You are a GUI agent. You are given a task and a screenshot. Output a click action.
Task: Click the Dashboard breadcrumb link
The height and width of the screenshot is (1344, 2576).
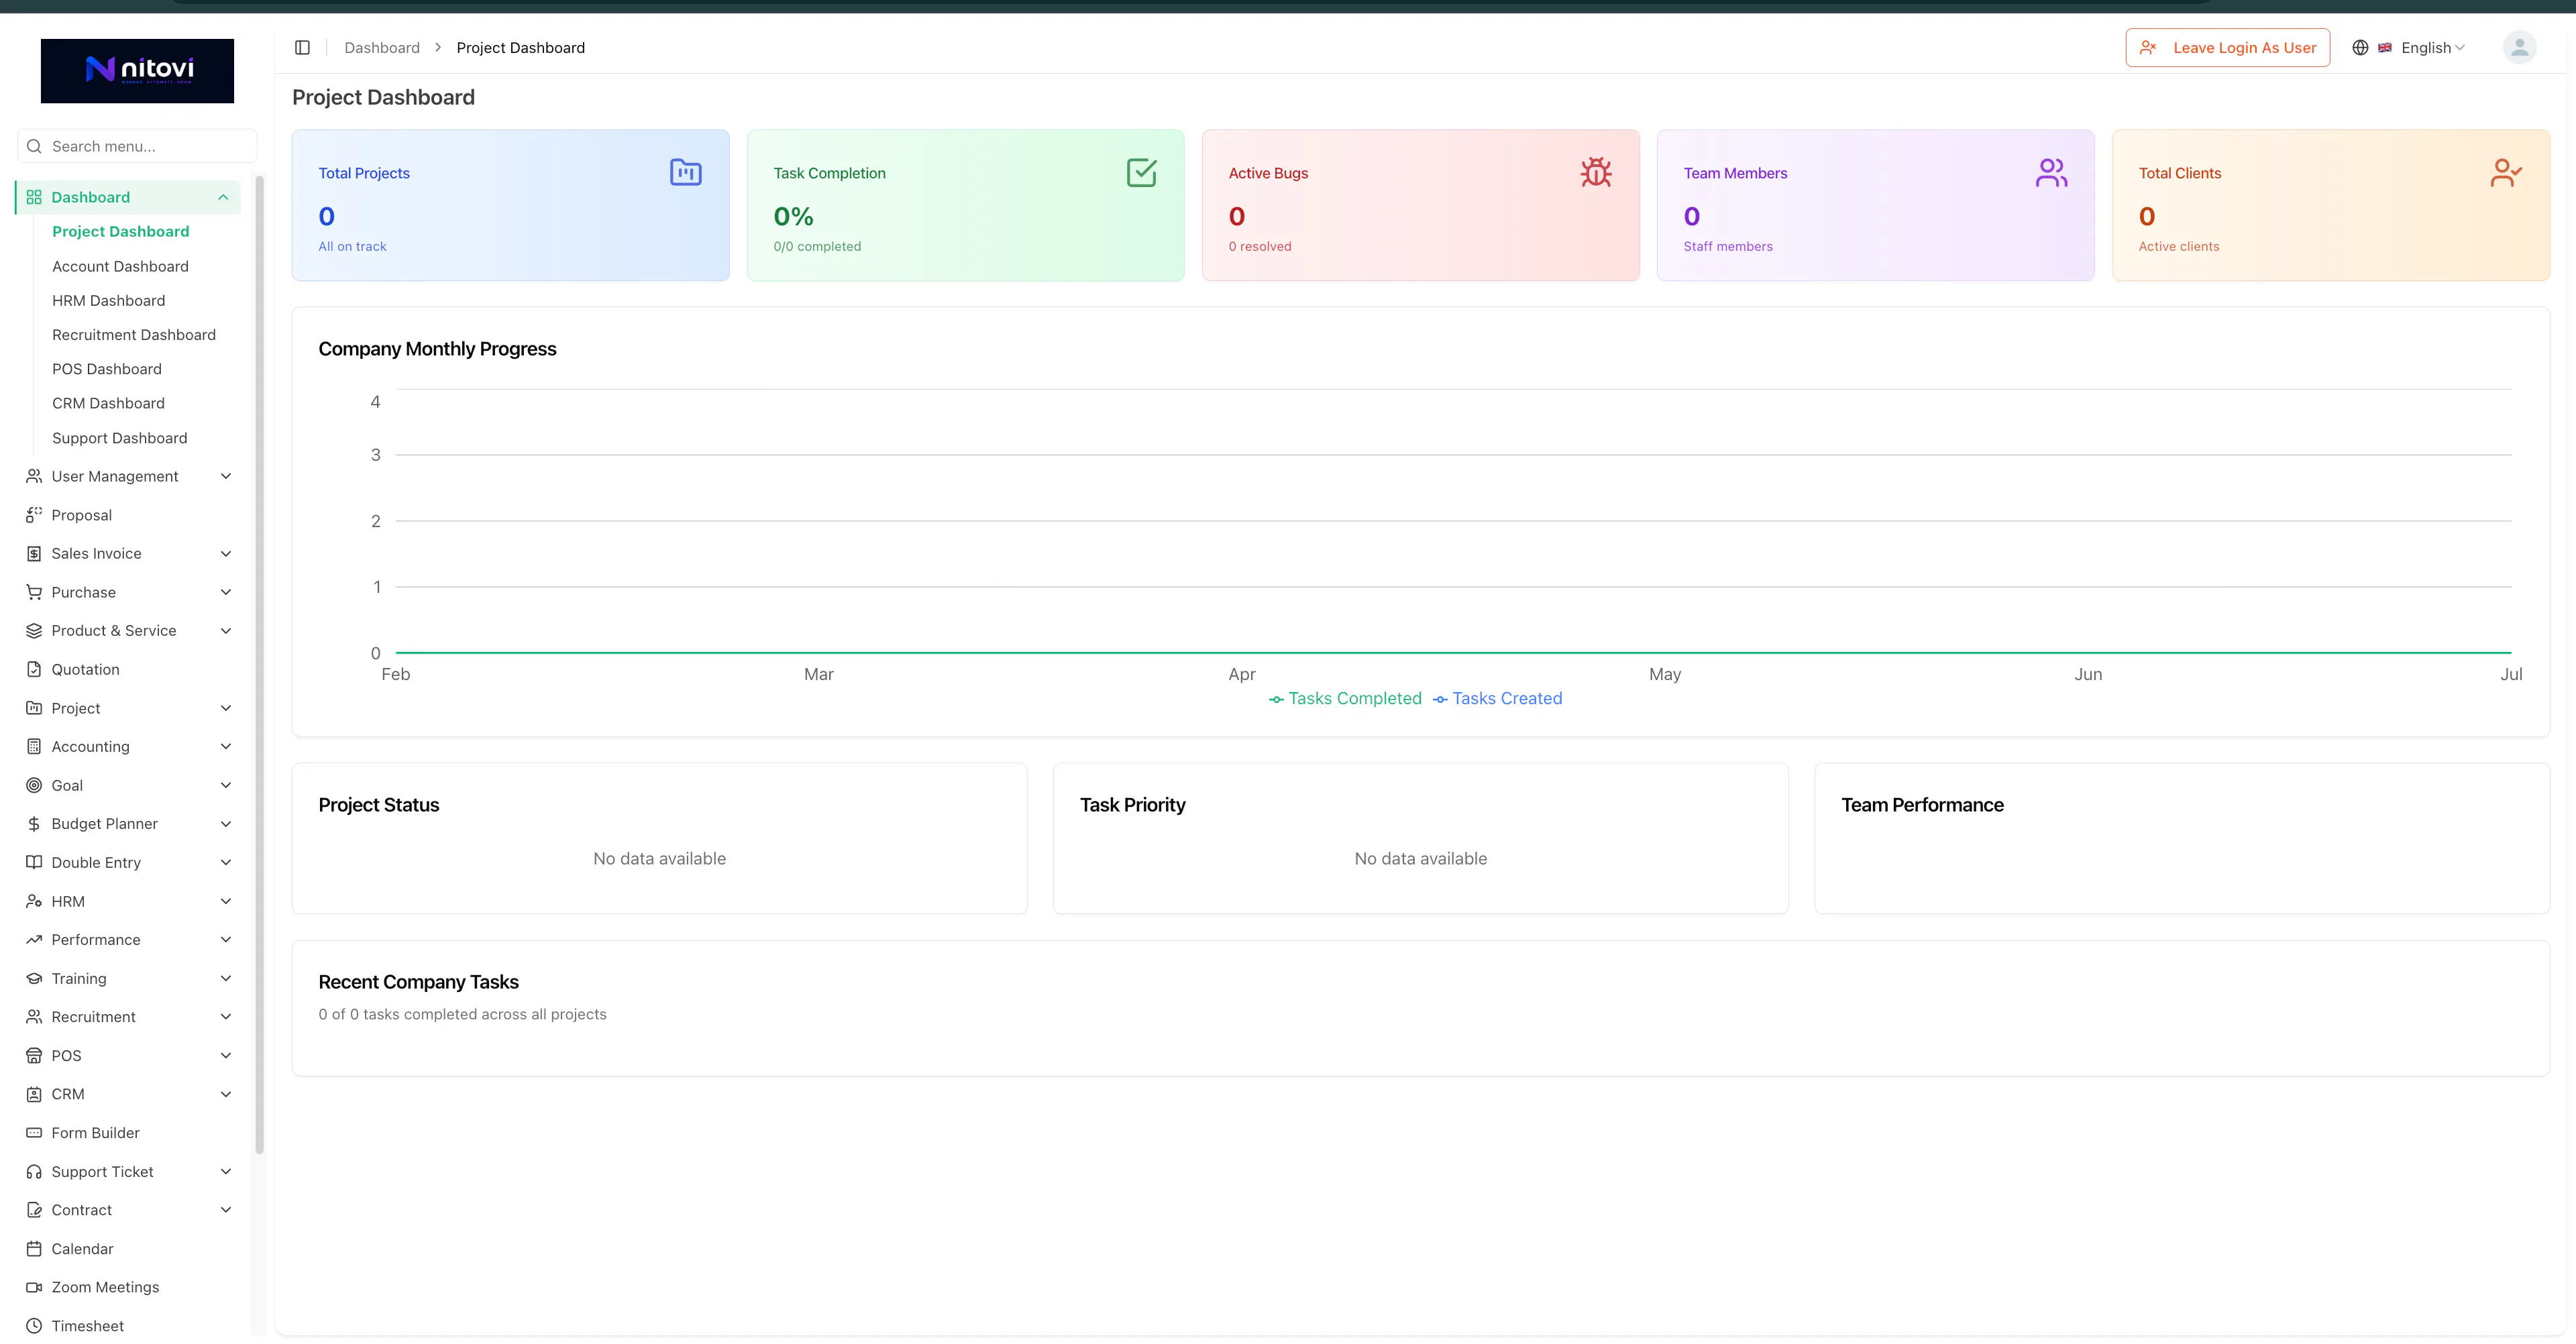pyautogui.click(x=382, y=48)
